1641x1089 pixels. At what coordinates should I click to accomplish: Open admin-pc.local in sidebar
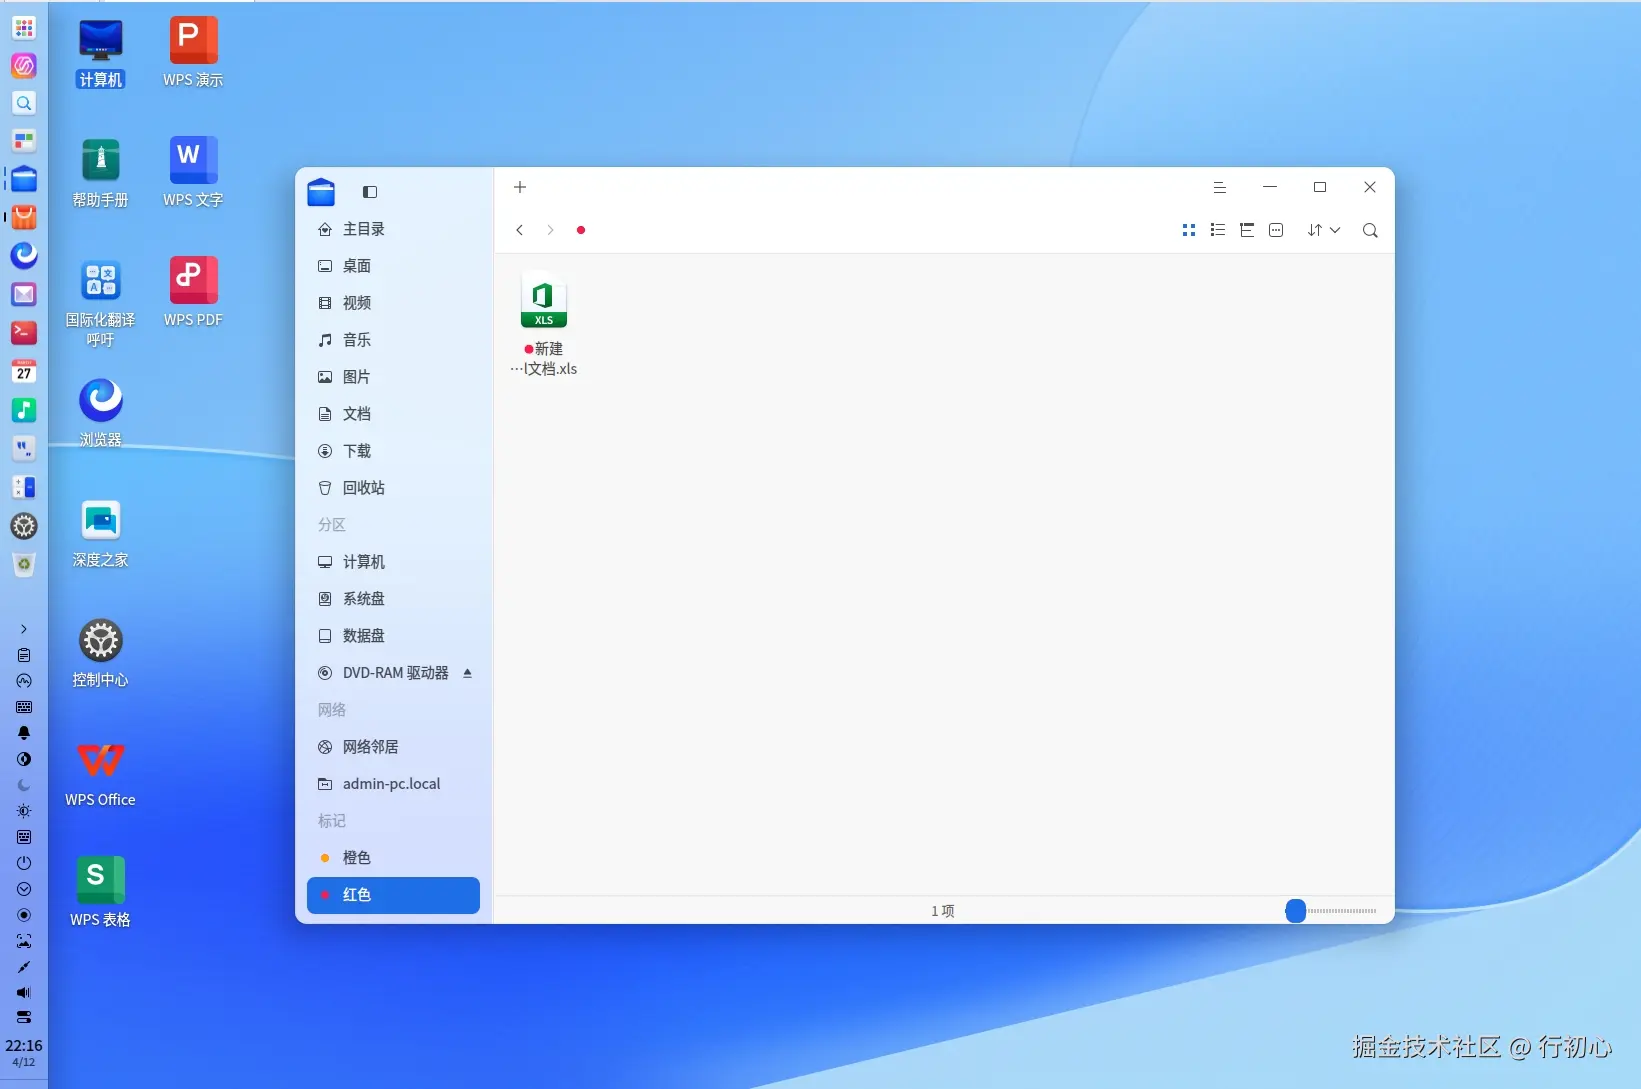[393, 784]
